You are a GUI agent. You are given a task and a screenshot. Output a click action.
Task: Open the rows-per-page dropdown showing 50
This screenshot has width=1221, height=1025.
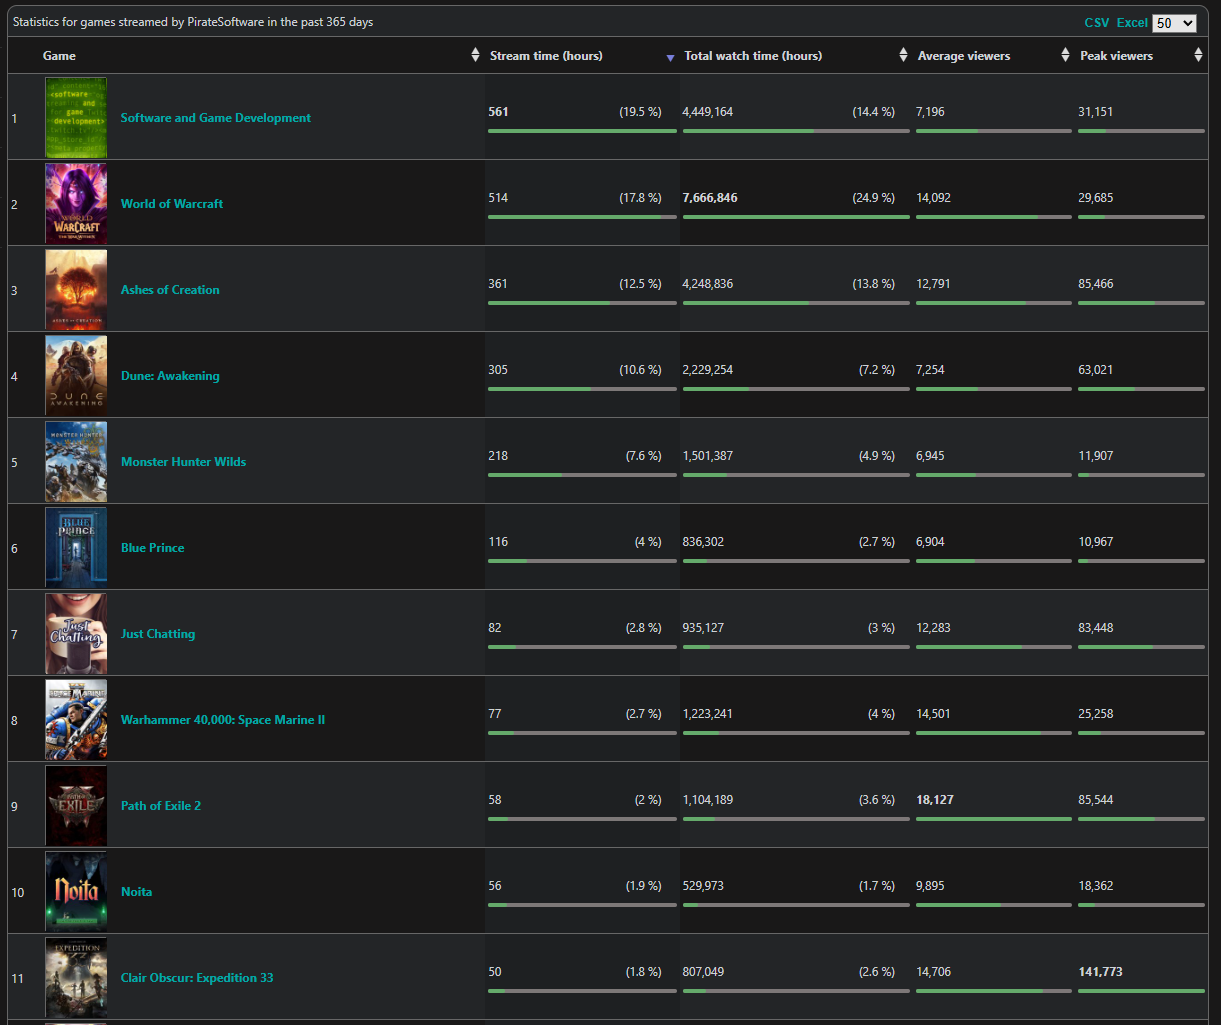(x=1174, y=23)
